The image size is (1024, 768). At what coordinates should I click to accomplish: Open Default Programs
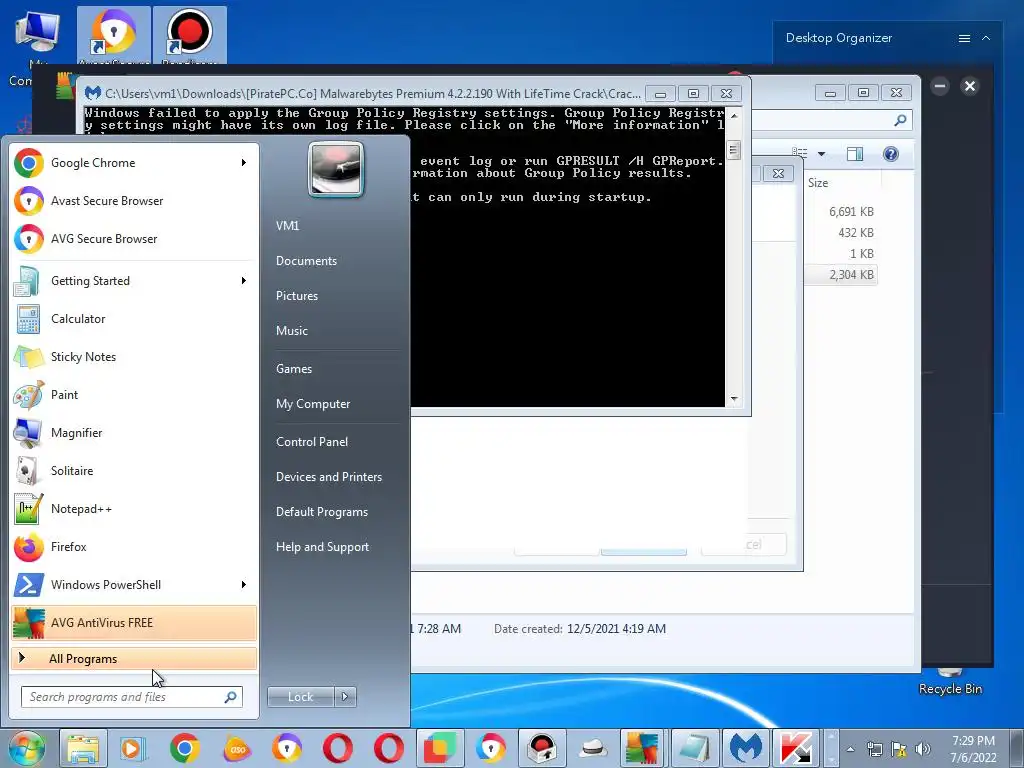coord(321,512)
